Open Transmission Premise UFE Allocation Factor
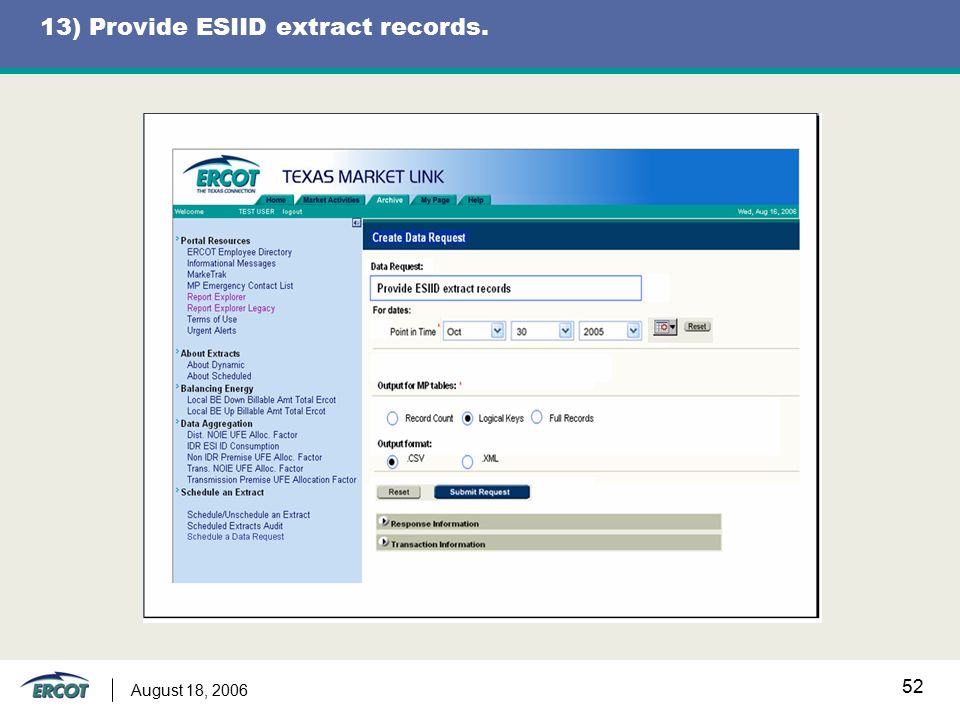Image resolution: width=960 pixels, height=720 pixels. (272, 480)
